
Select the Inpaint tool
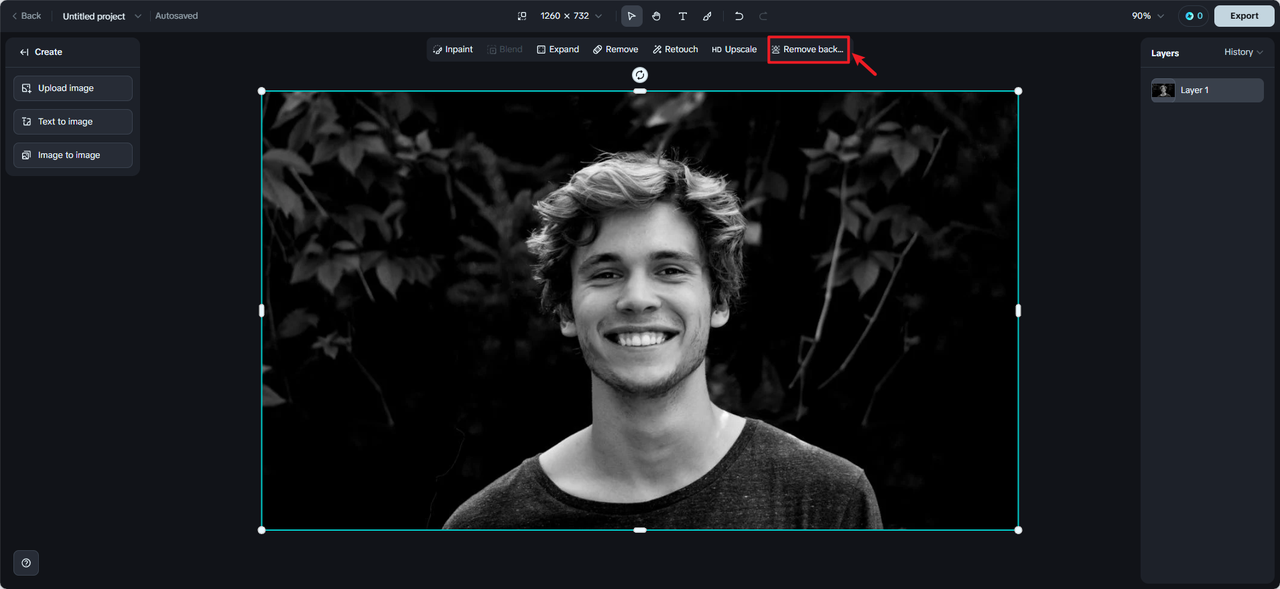[x=453, y=49]
